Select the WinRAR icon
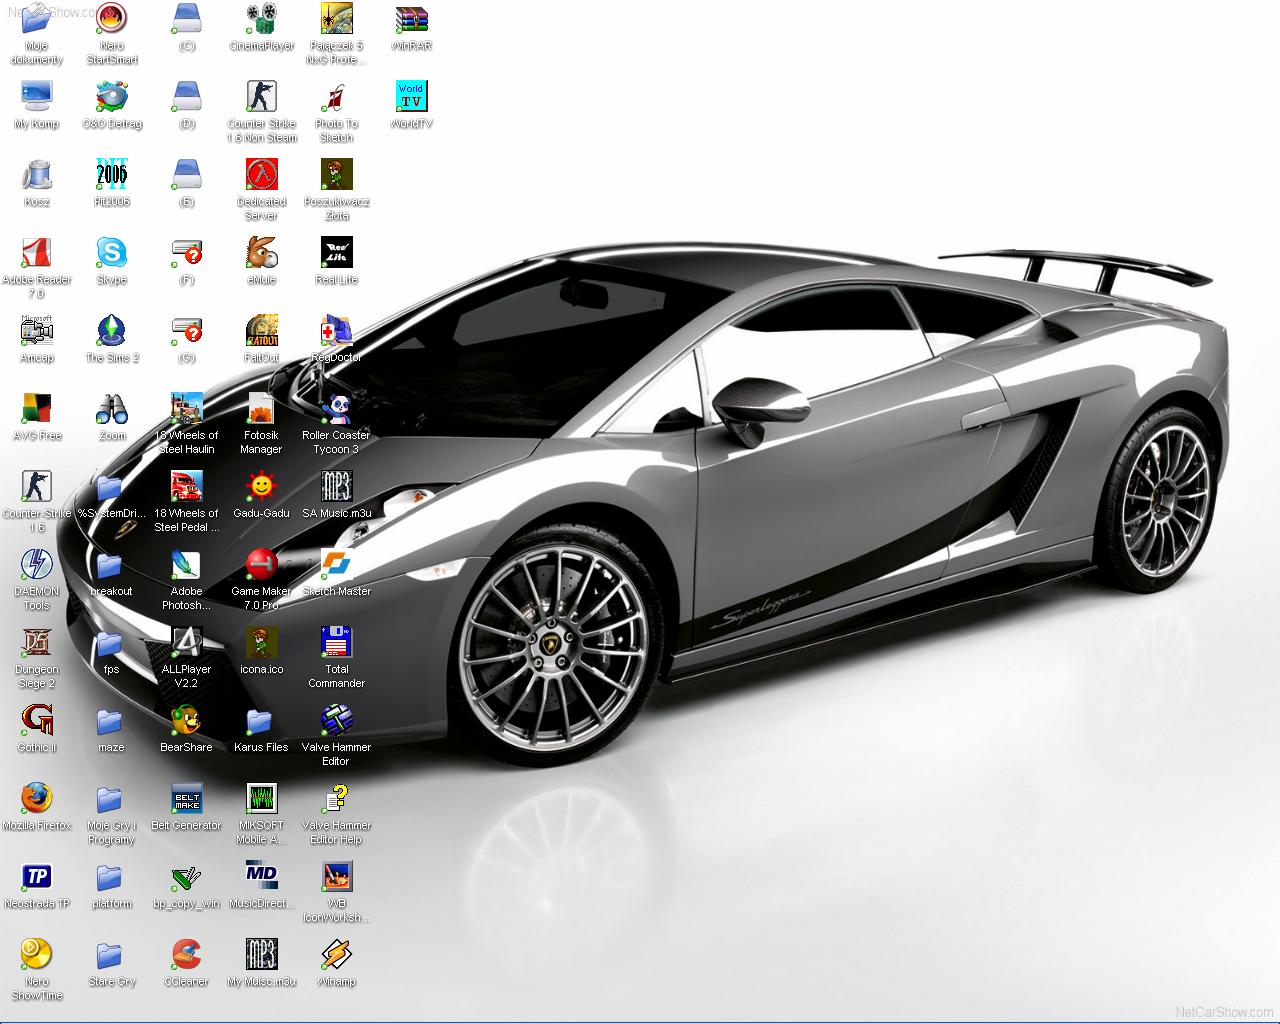The width and height of the screenshot is (1280, 1024). (411, 19)
